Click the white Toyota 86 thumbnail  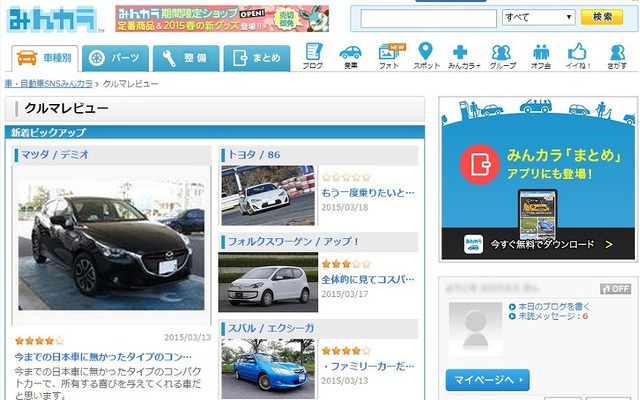[x=268, y=196]
